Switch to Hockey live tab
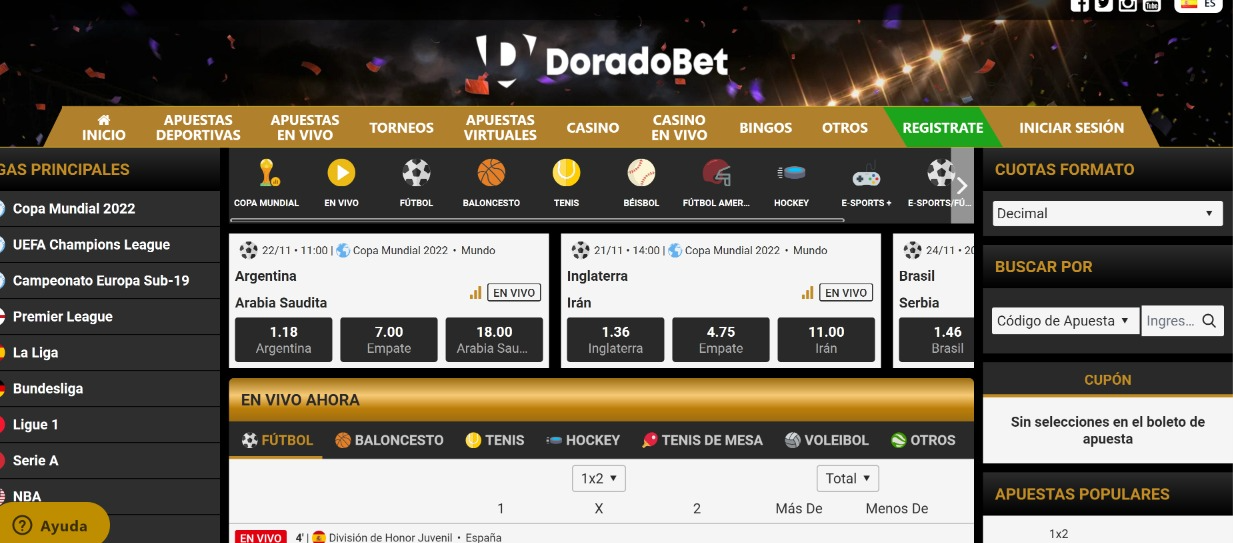Image resolution: width=1233 pixels, height=543 pixels. click(x=583, y=440)
